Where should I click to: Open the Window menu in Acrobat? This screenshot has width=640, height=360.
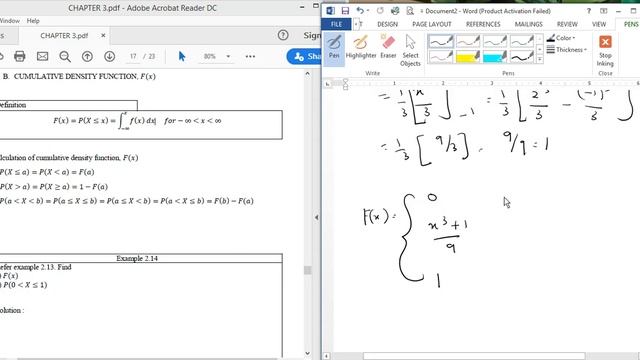point(9,21)
